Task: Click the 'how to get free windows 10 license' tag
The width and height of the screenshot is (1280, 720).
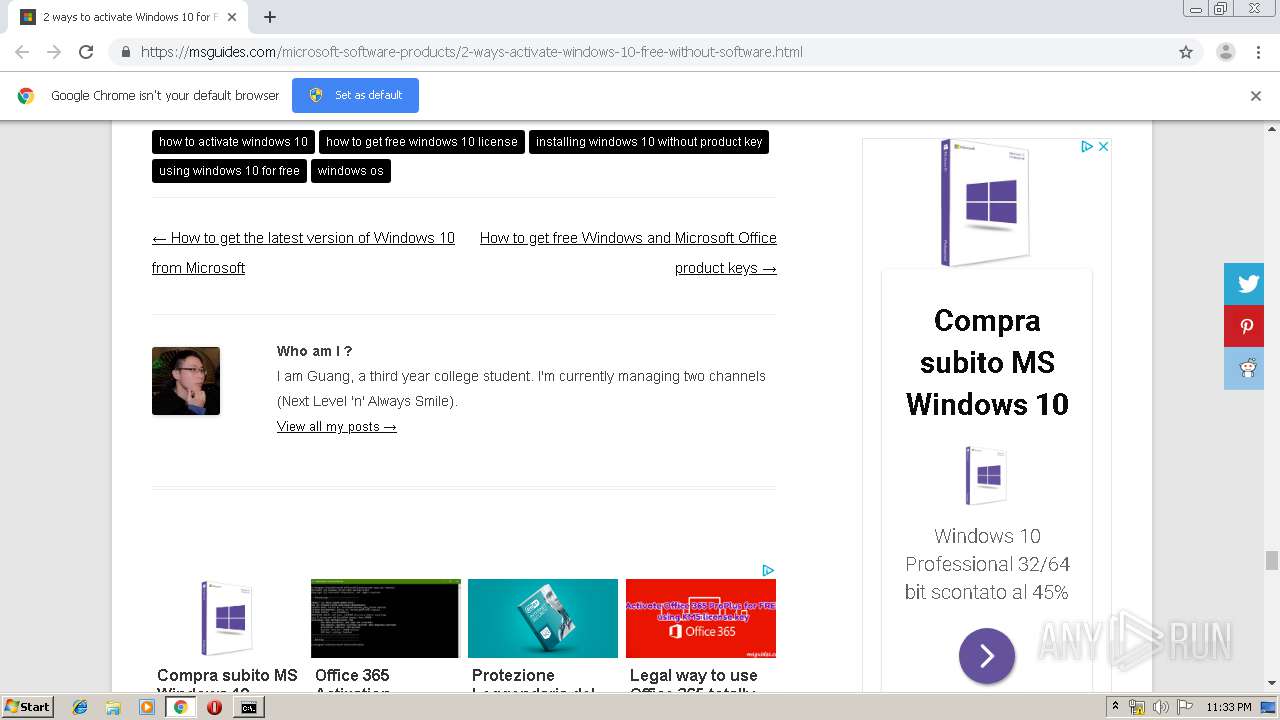Action: 422,142
